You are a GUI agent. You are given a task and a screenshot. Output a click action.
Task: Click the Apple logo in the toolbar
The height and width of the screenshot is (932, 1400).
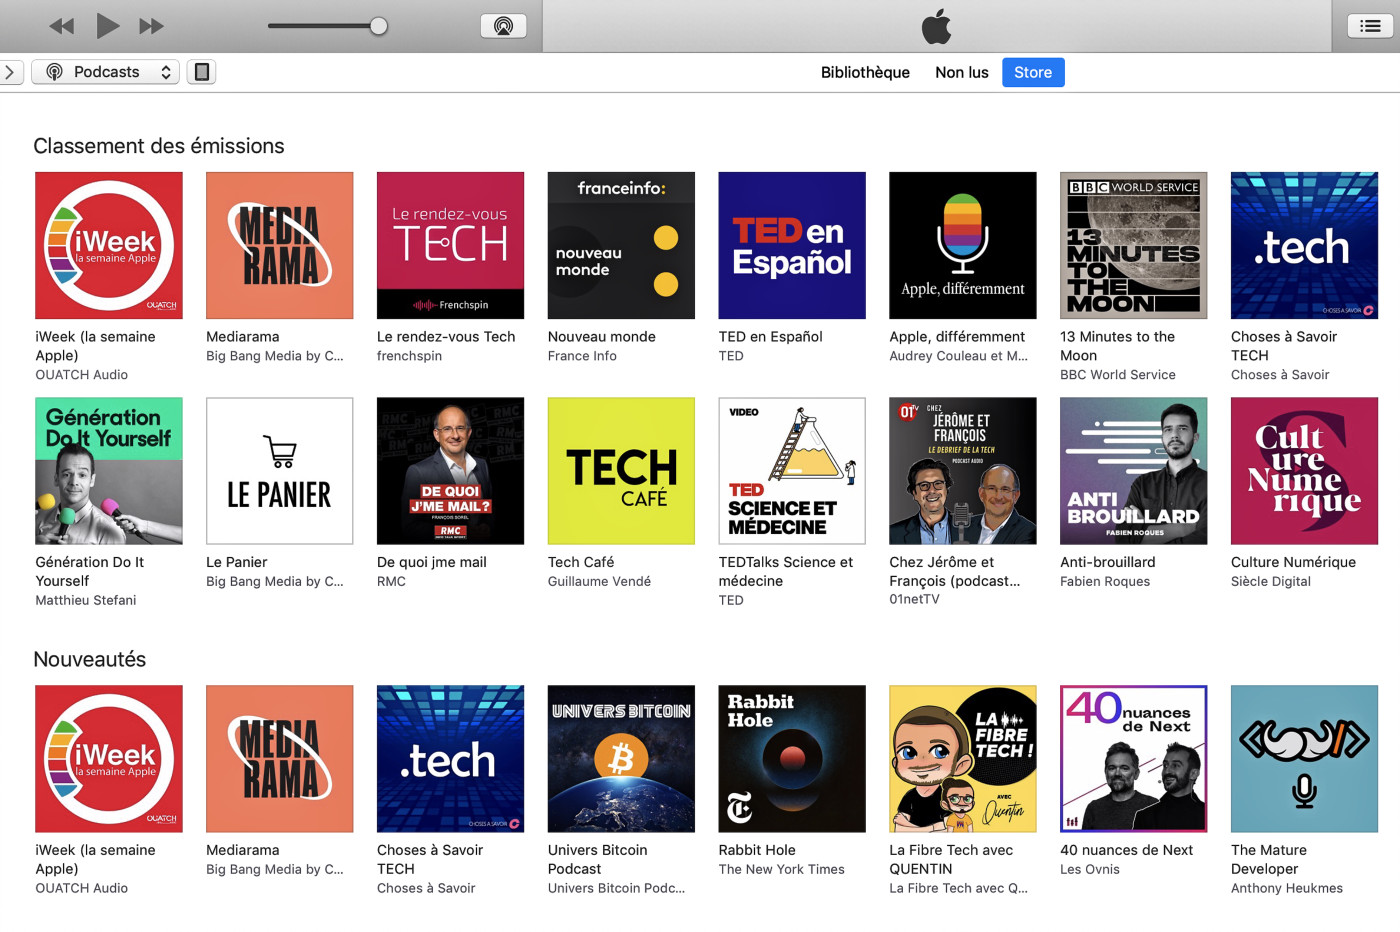coord(937,26)
